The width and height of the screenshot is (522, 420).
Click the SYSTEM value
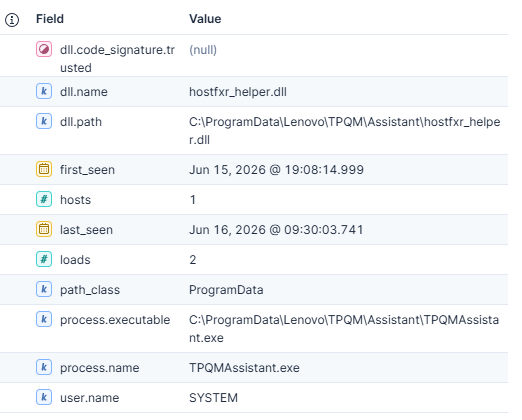tap(213, 398)
